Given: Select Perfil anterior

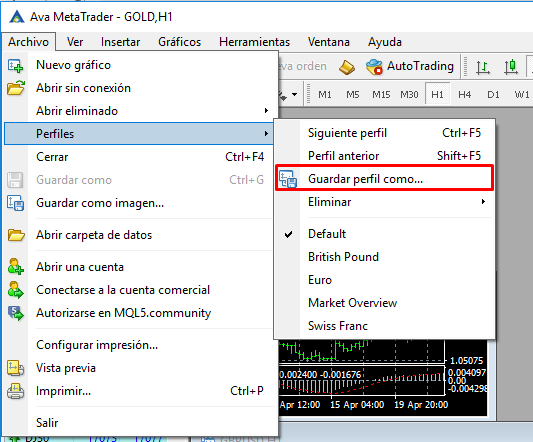Looking at the screenshot, I should [x=384, y=156].
